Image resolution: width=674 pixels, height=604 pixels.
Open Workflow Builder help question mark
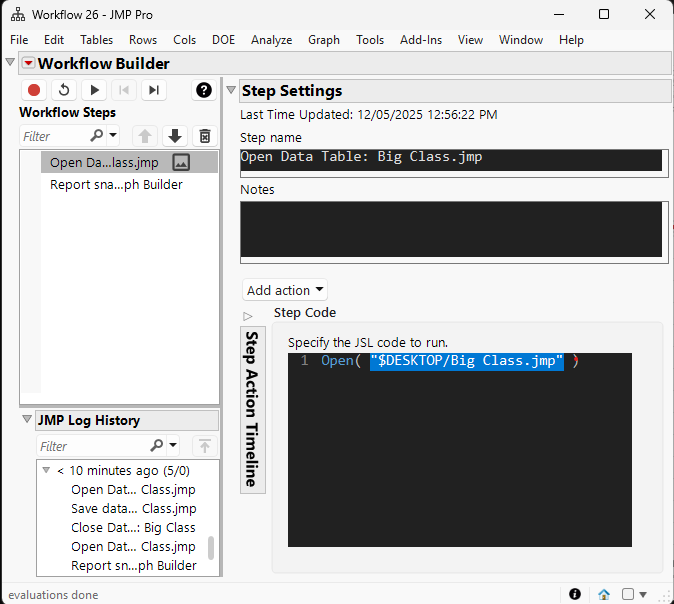click(x=204, y=90)
